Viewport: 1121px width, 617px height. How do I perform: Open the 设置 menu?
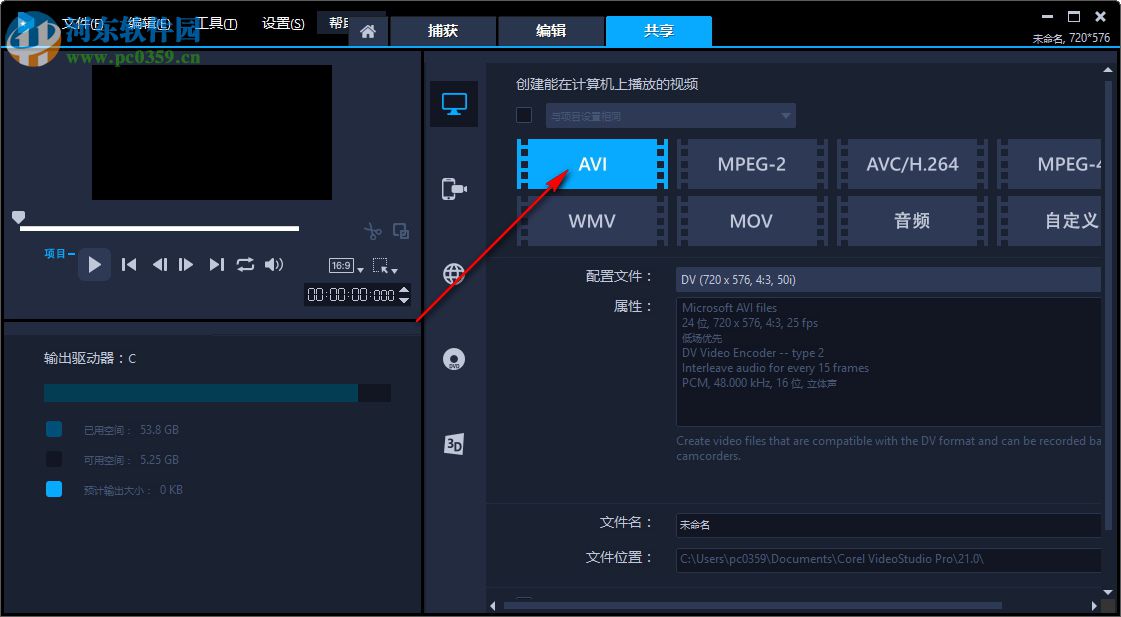[x=282, y=23]
